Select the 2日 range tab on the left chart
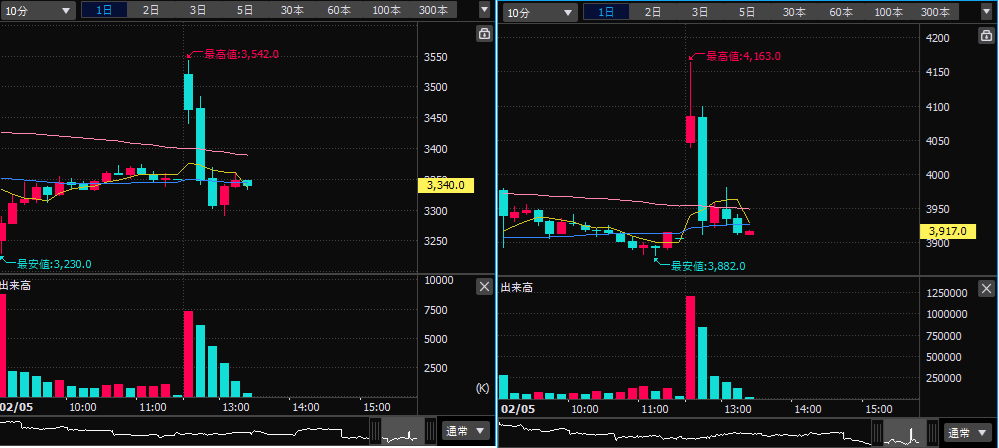The height and width of the screenshot is (448, 999). pyautogui.click(x=151, y=11)
